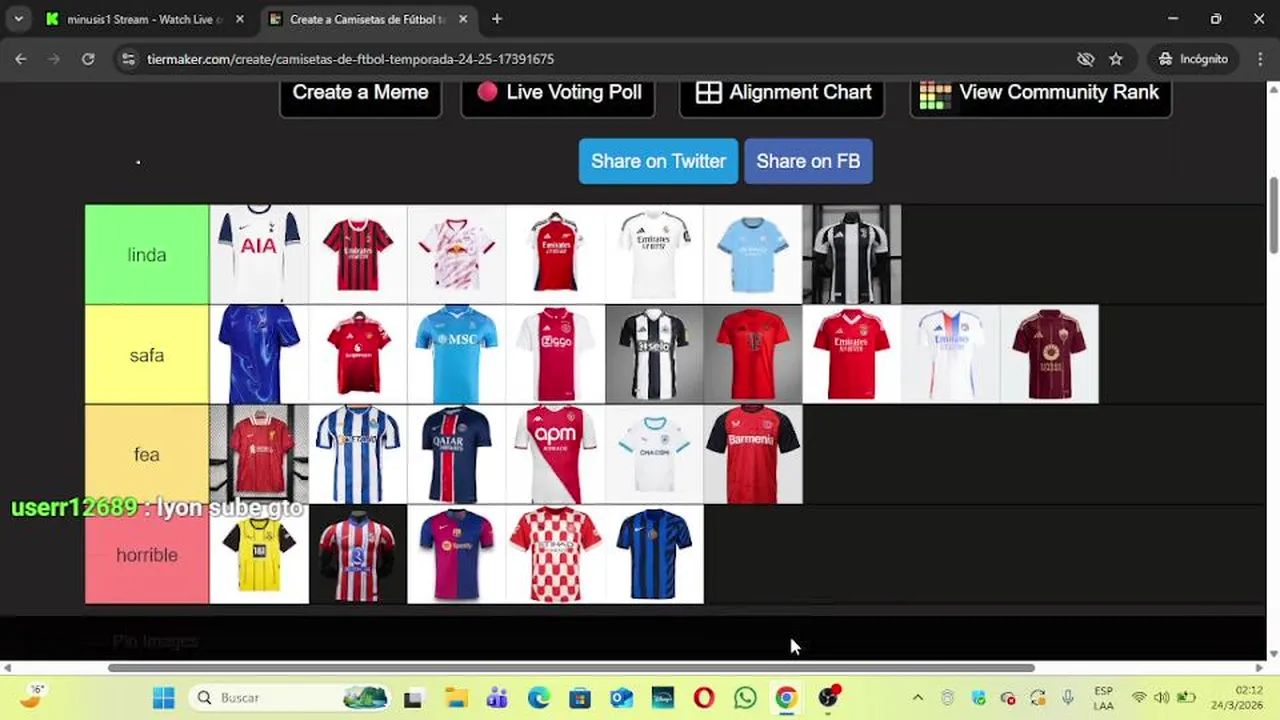Open the Chrome three-dot menu
Image resolution: width=1280 pixels, height=720 pixels.
click(x=1259, y=59)
